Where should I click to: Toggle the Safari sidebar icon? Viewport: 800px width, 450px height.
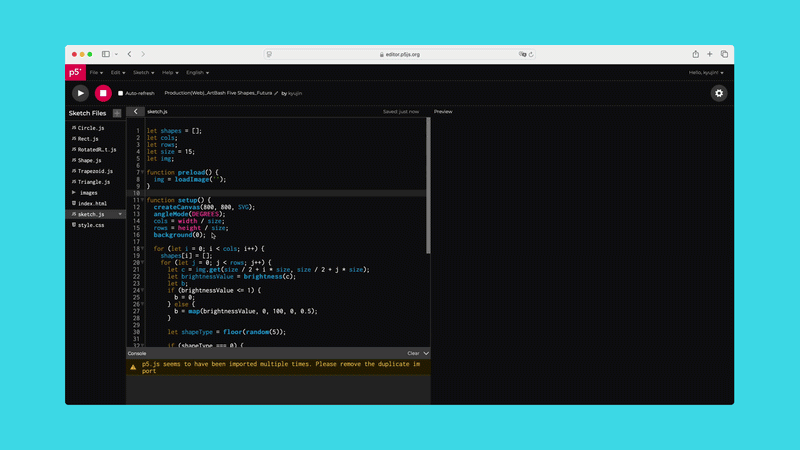(x=105, y=54)
